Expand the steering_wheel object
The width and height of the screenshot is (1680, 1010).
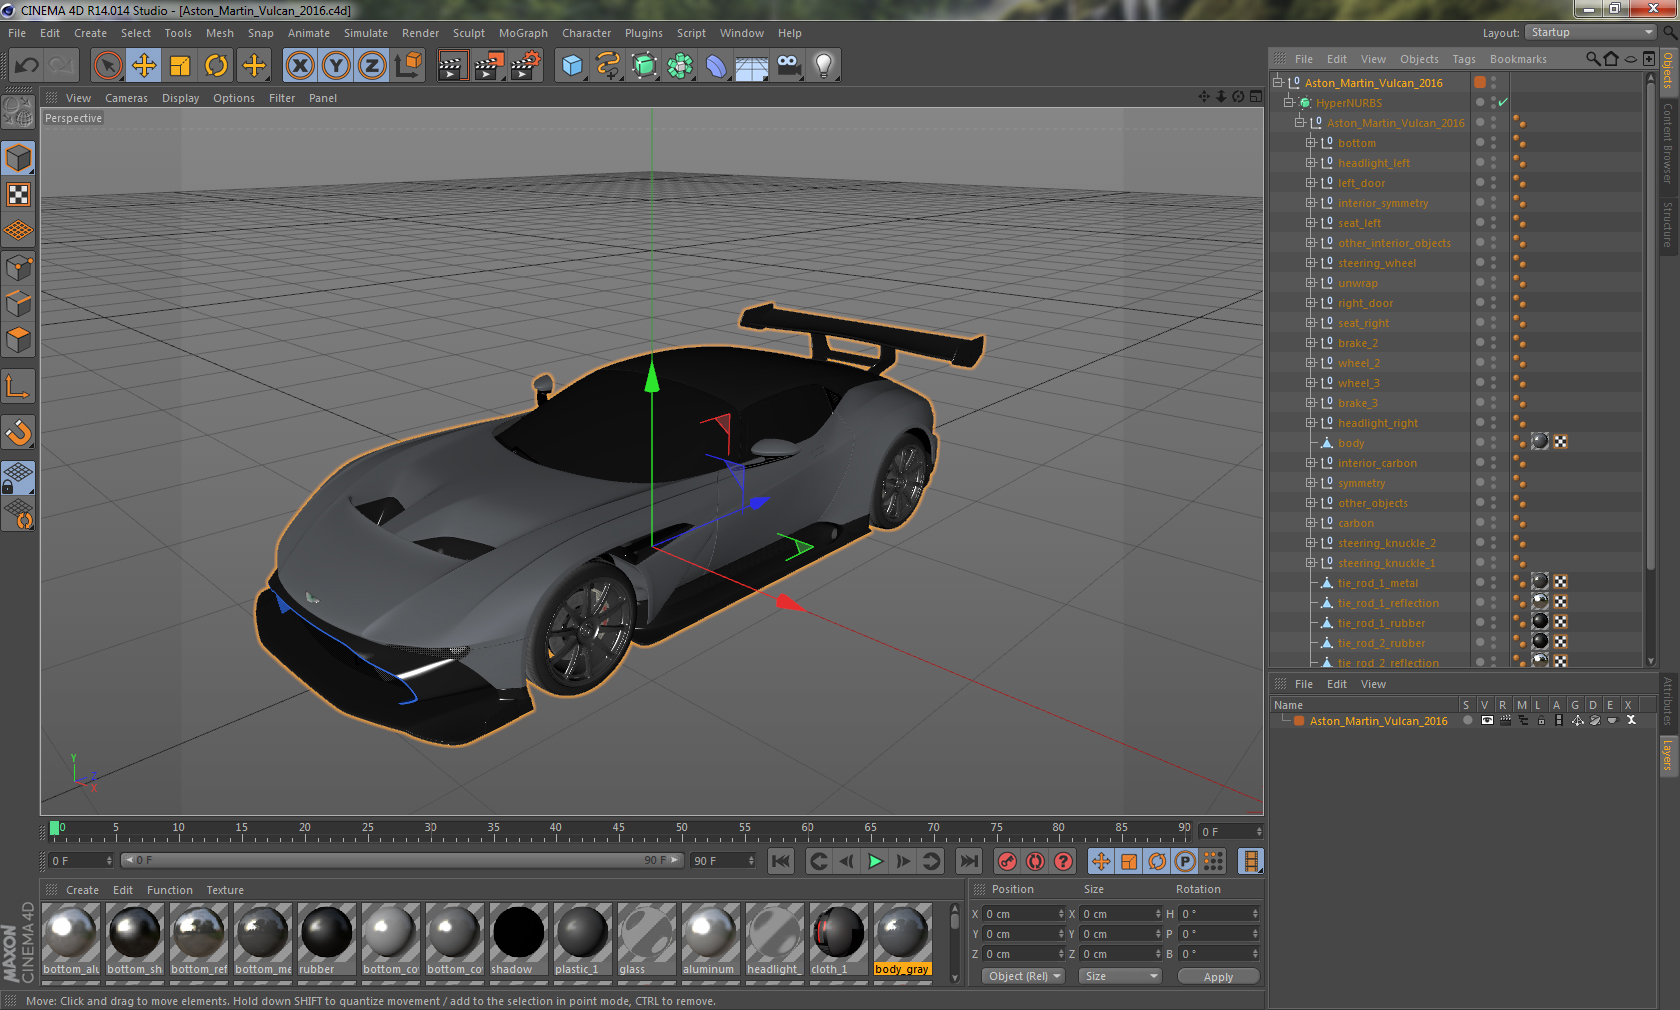point(1311,263)
